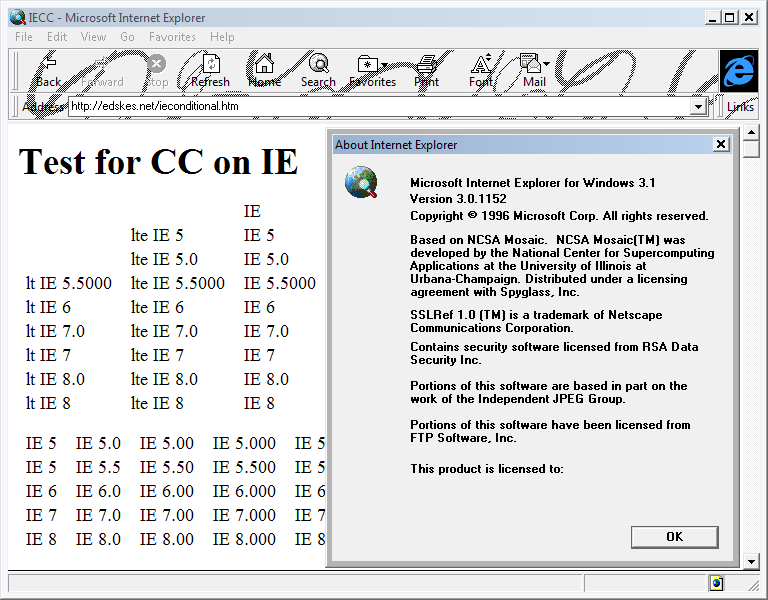Viewport: 768px width, 600px height.
Task: Expand the Address bar history dropdown
Action: (698, 107)
